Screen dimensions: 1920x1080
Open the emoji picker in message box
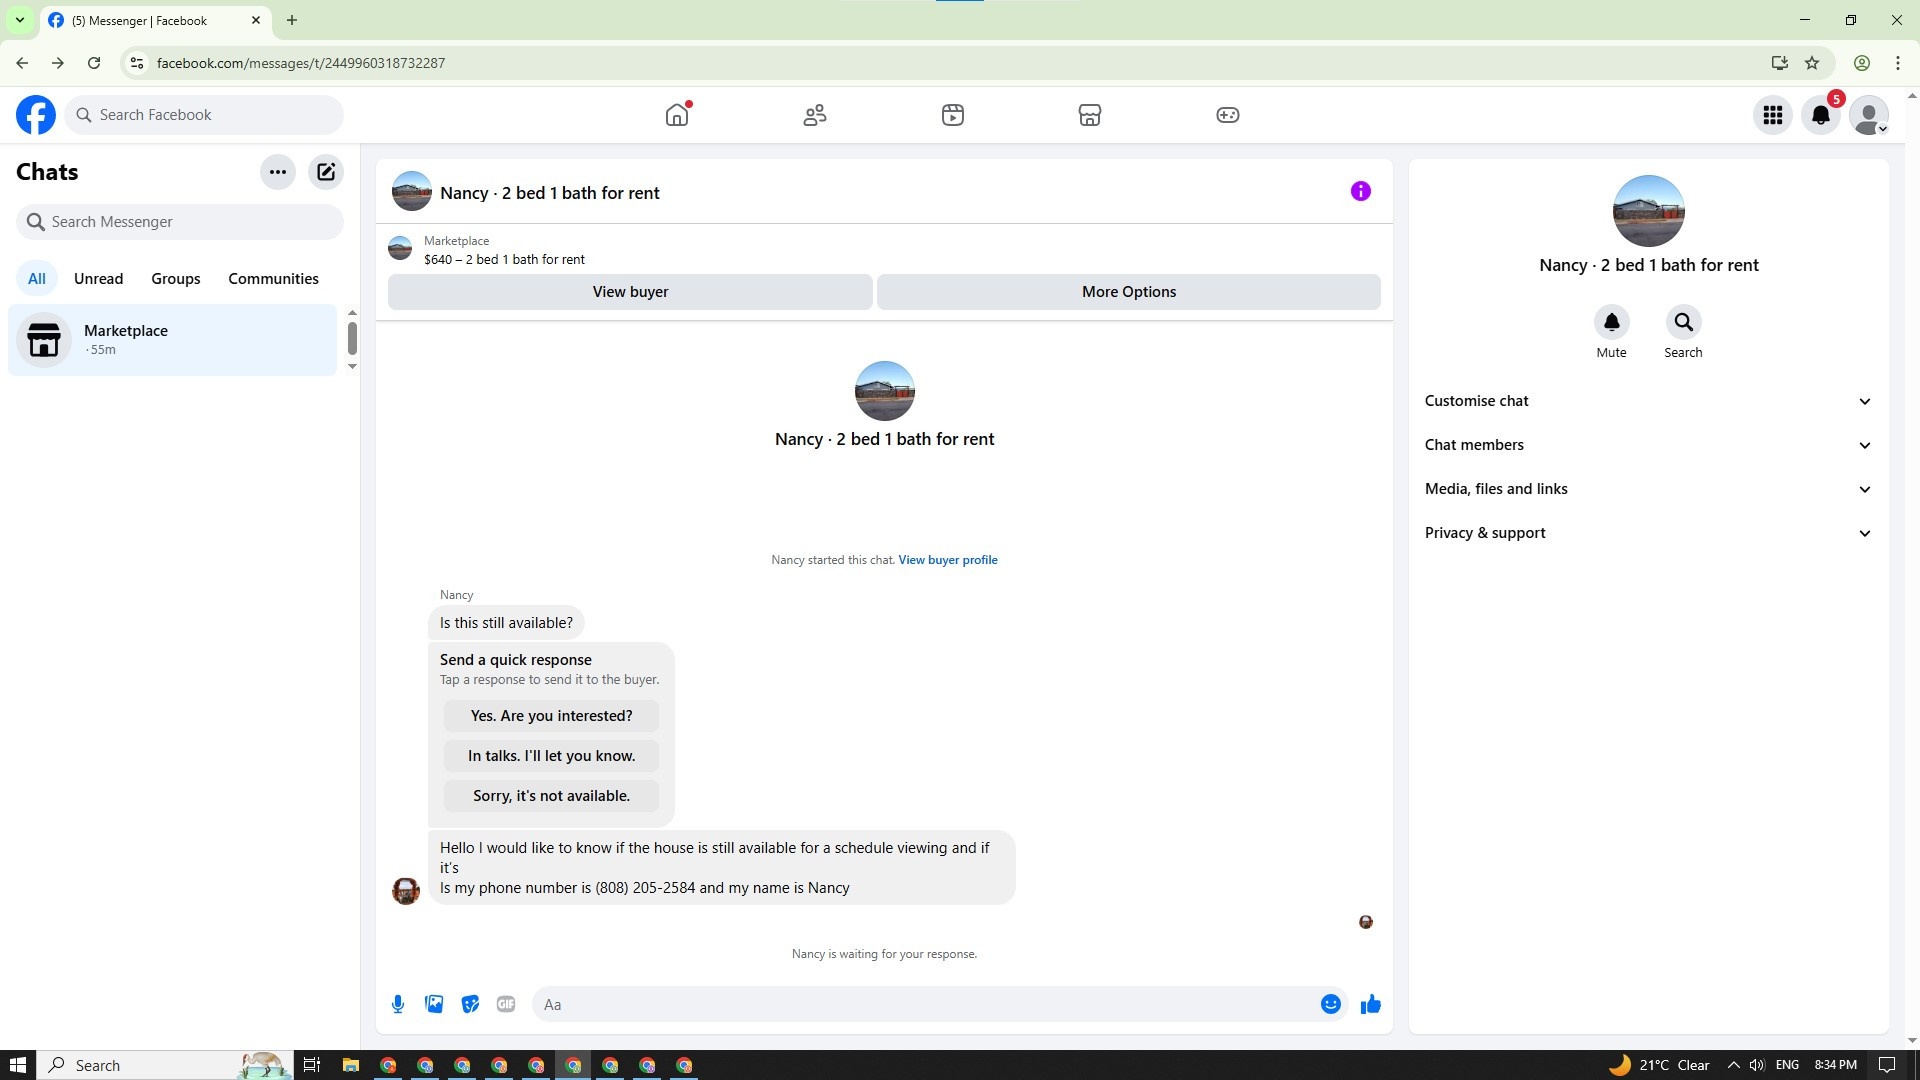coord(1330,1004)
